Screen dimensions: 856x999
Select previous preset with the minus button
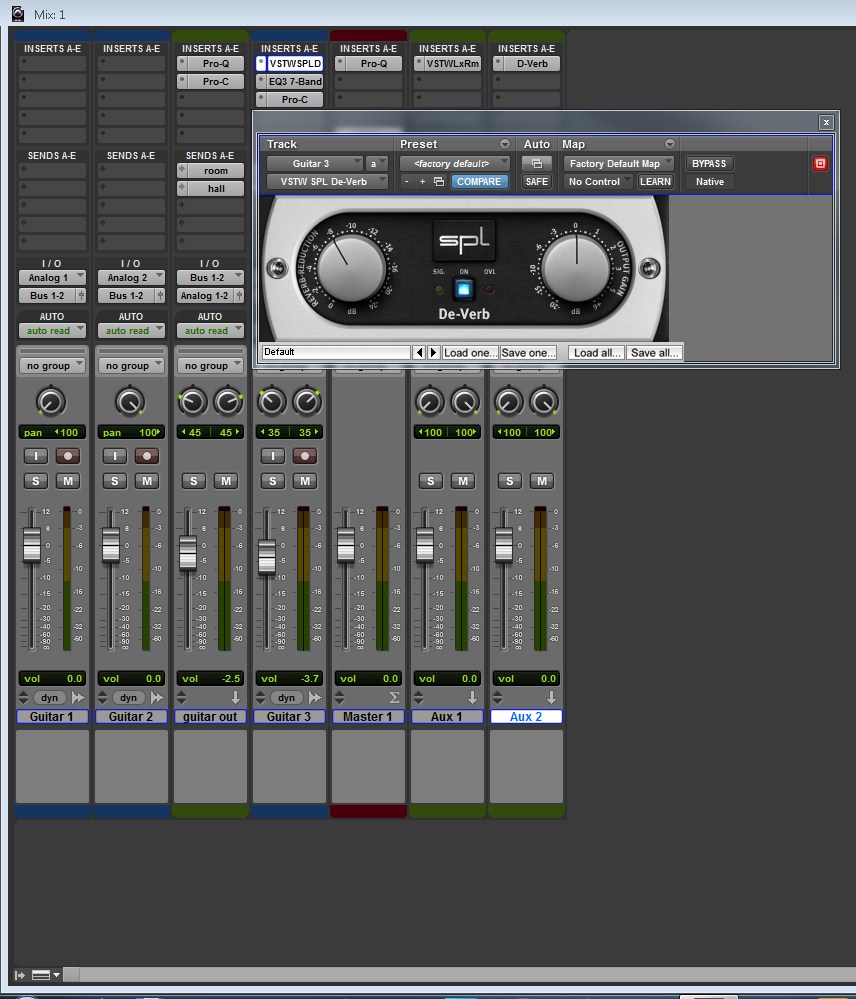[406, 182]
